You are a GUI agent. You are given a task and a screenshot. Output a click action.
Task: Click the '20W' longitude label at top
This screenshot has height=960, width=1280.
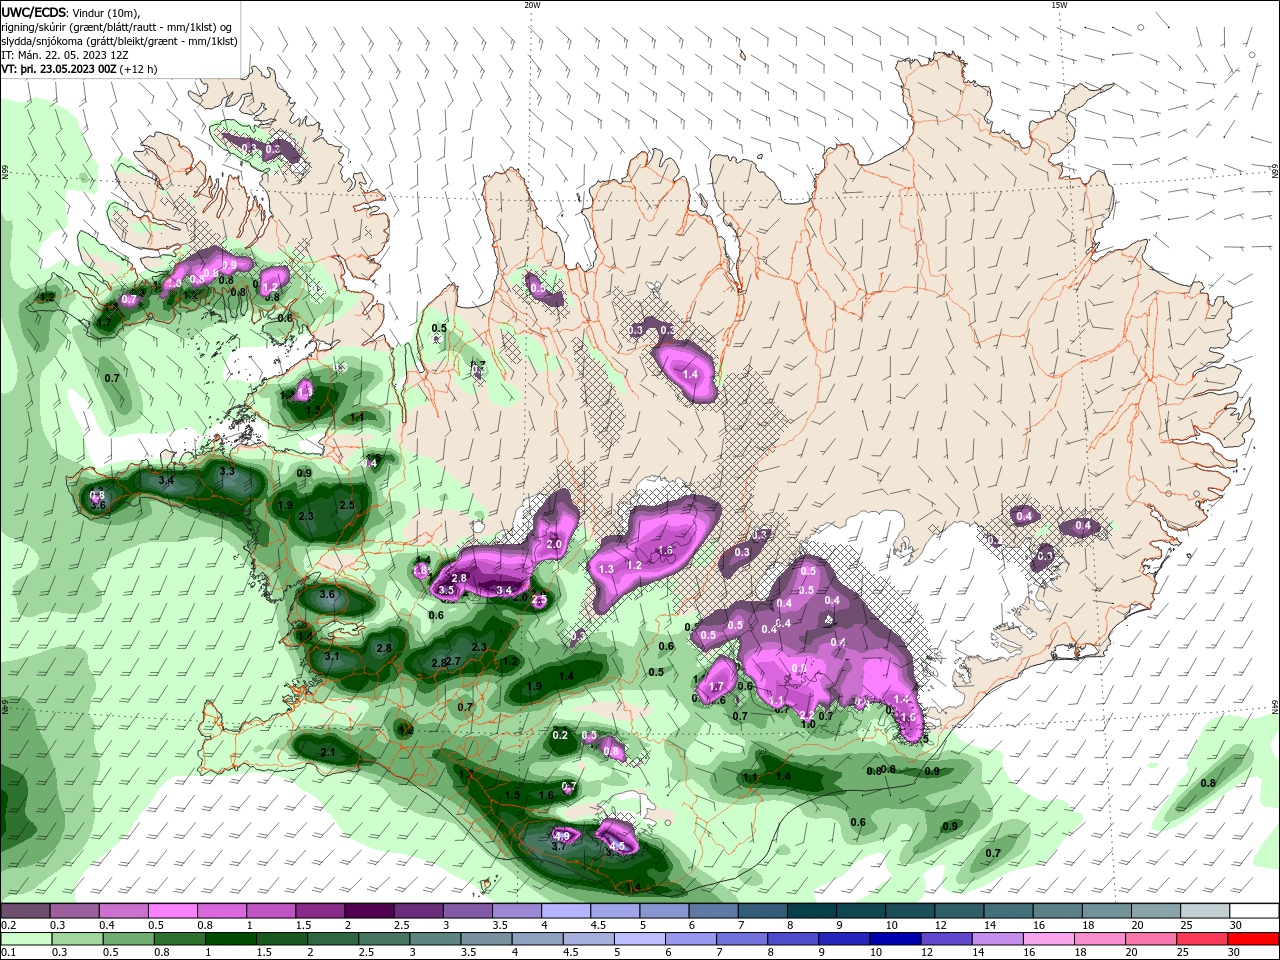point(532,5)
